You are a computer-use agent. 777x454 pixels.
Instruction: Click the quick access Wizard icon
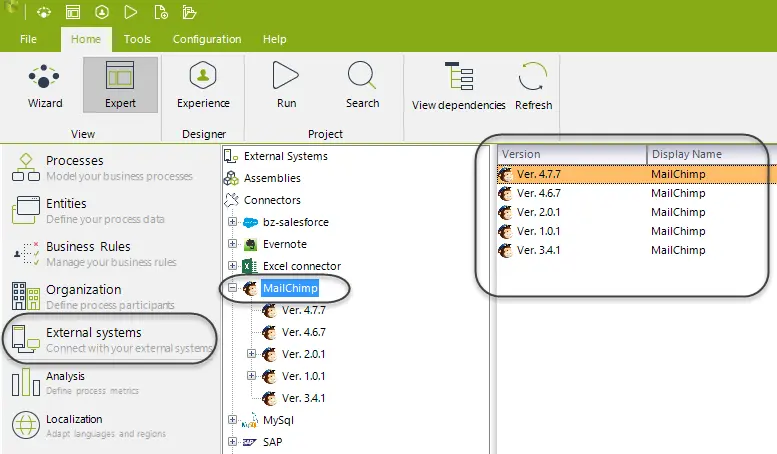tap(44, 12)
